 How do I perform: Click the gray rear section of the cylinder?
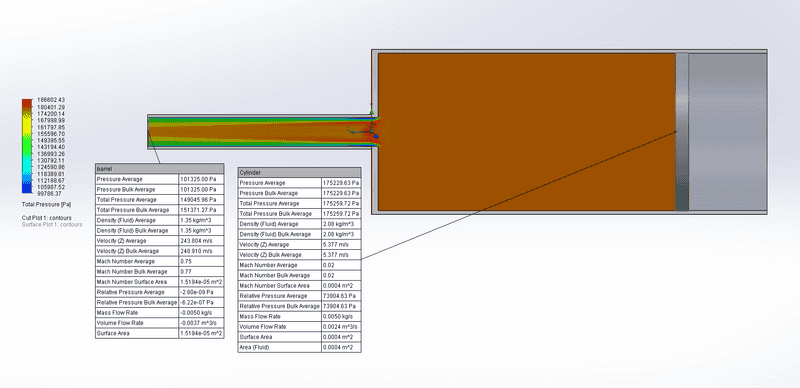coord(727,132)
